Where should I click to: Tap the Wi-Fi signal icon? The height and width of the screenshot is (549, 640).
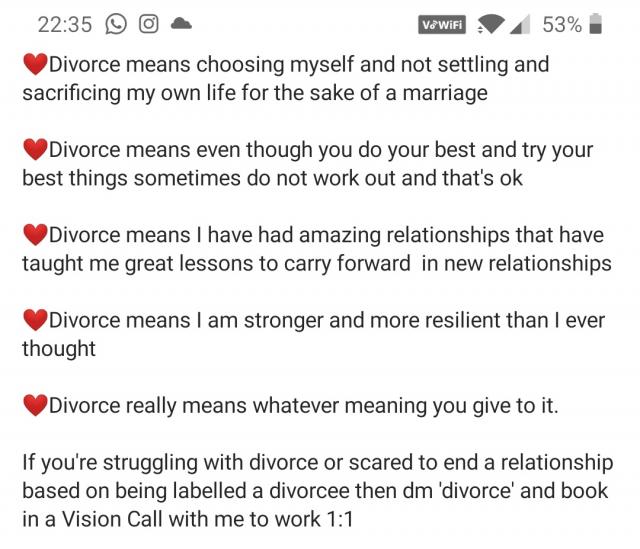tap(490, 24)
